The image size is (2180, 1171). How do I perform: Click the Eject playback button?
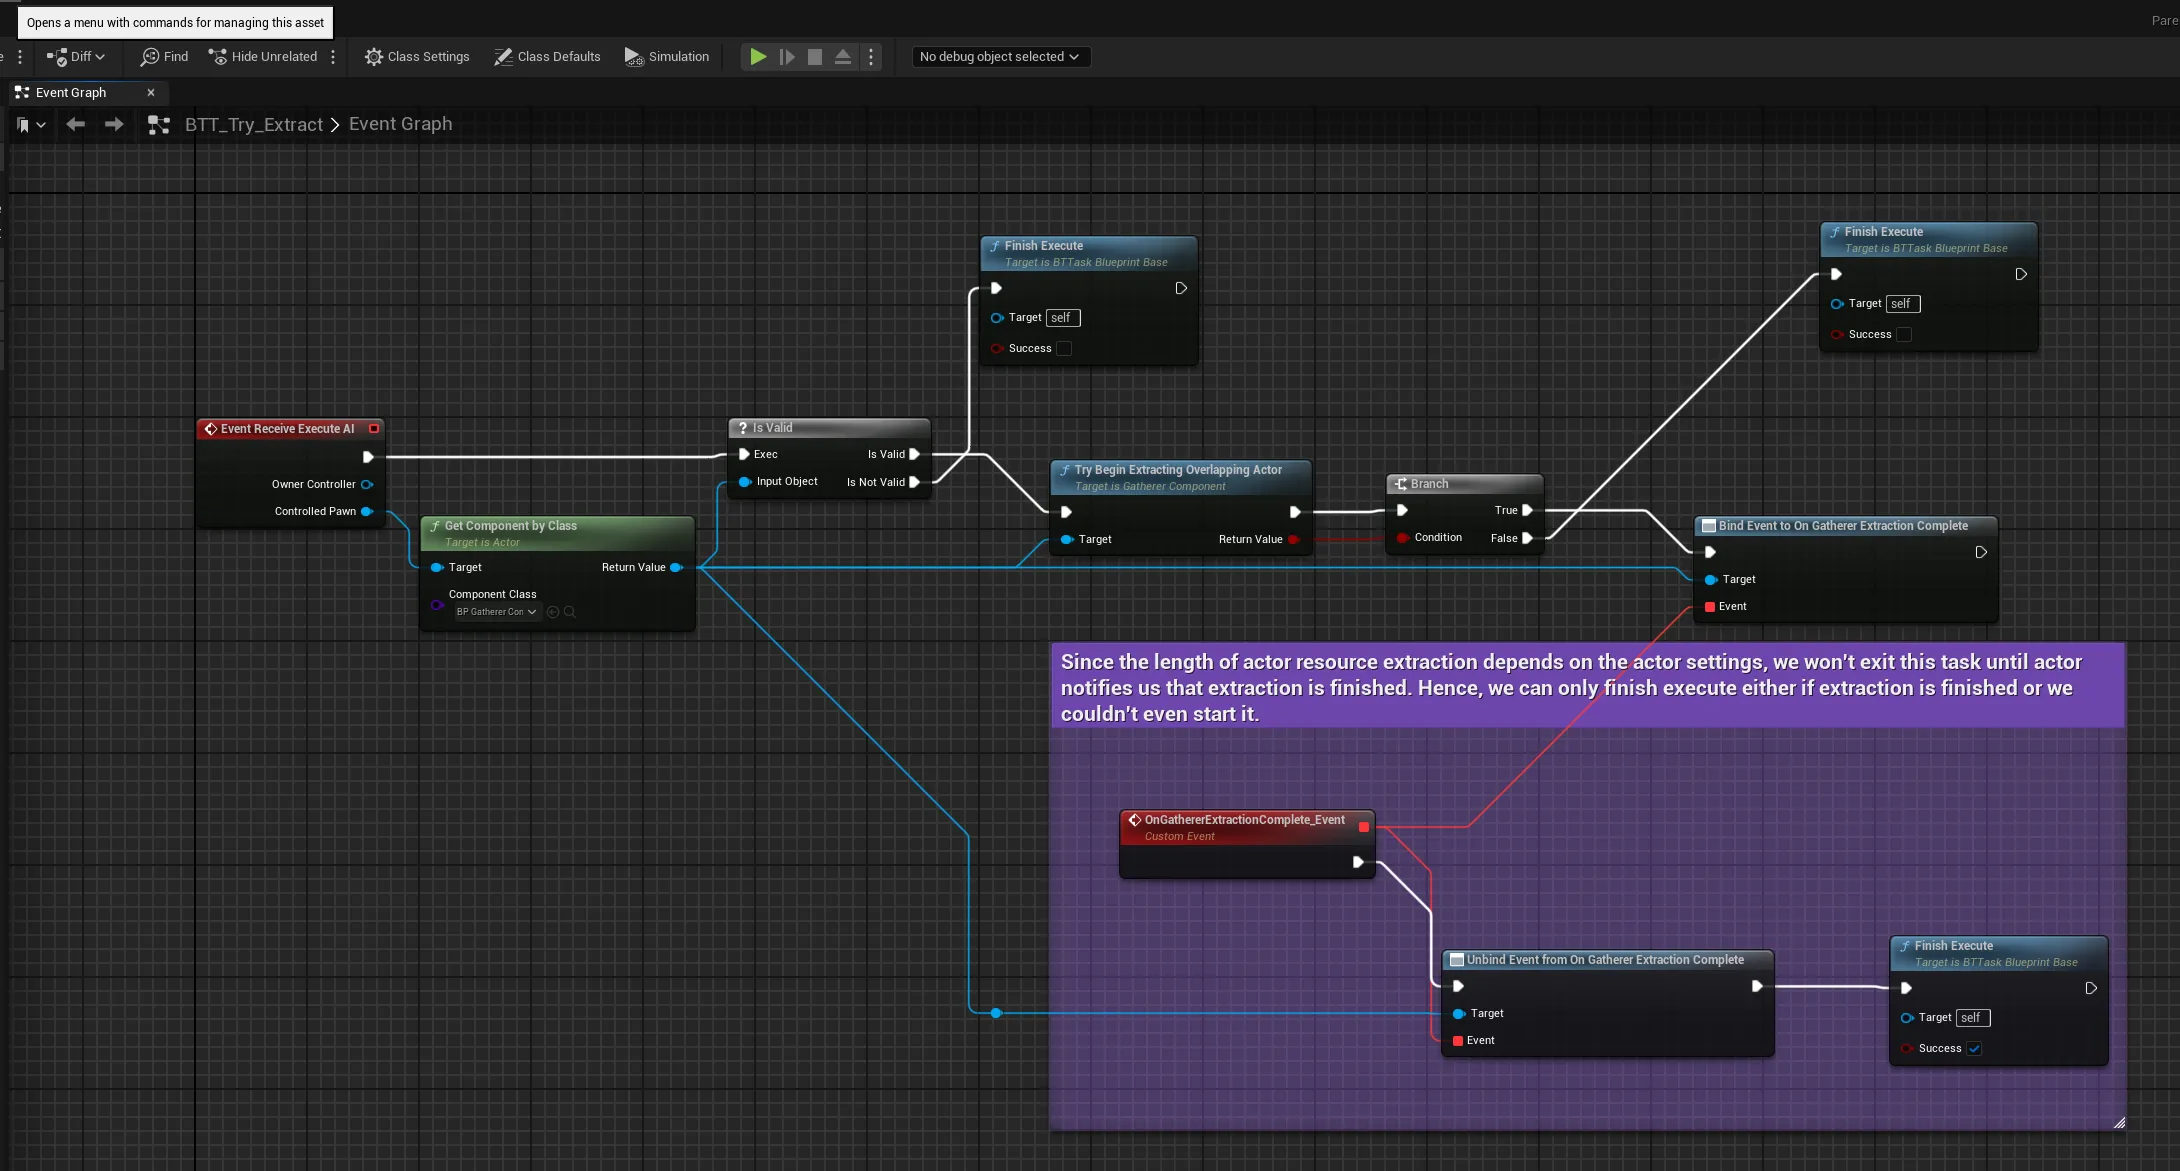[x=843, y=57]
